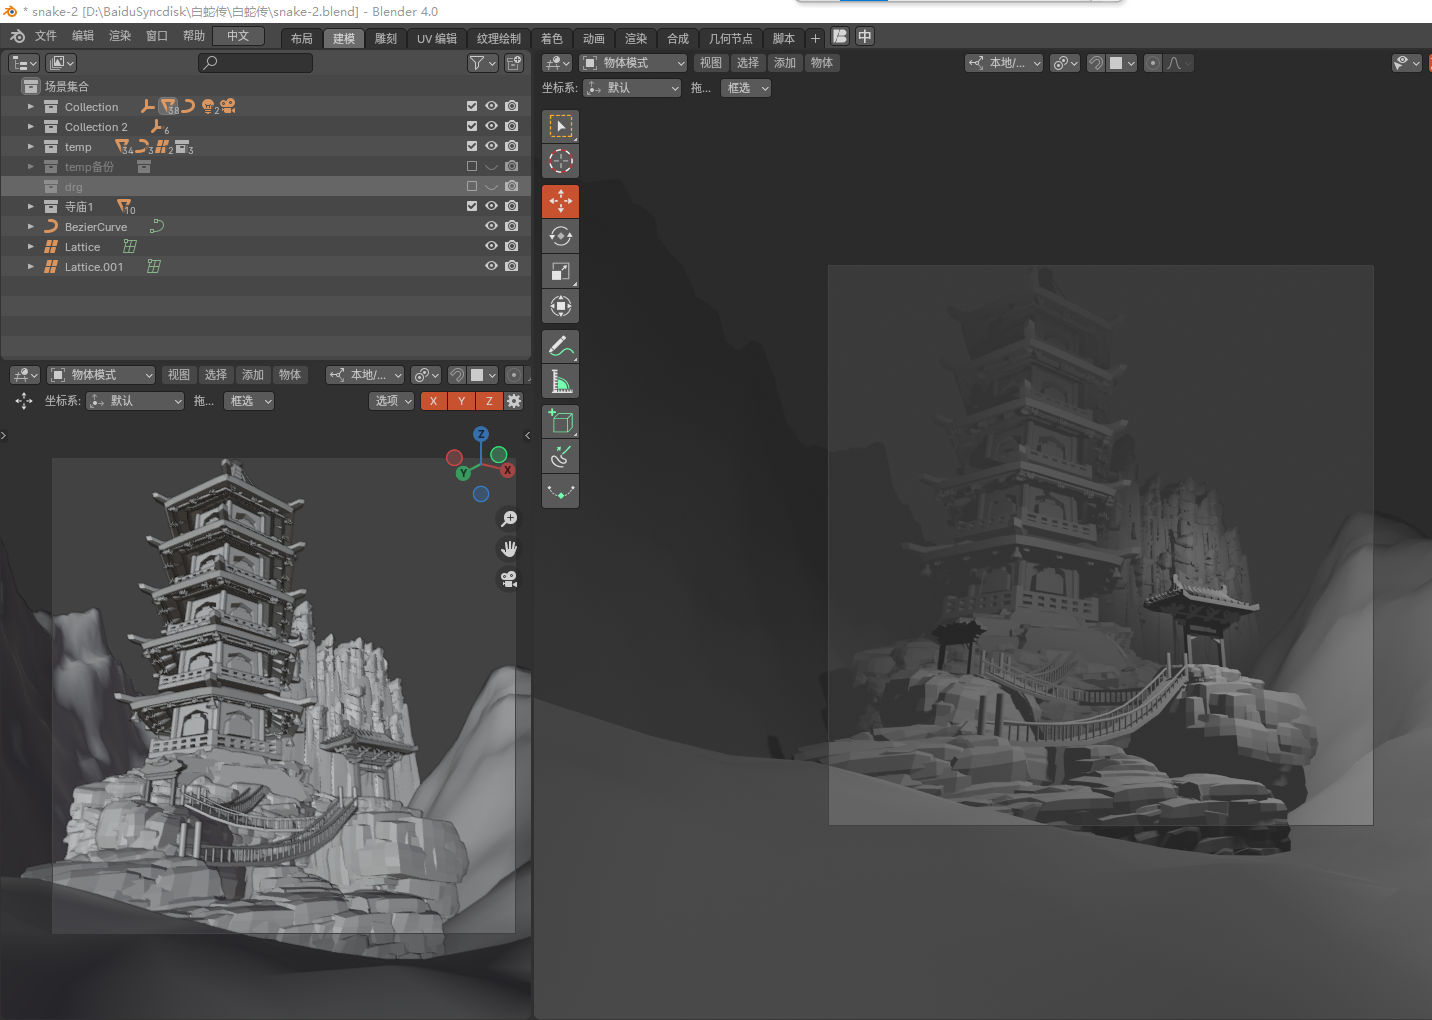The image size is (1432, 1020).
Task: Toggle snapping magnet icon in left viewport header
Action: point(457,375)
